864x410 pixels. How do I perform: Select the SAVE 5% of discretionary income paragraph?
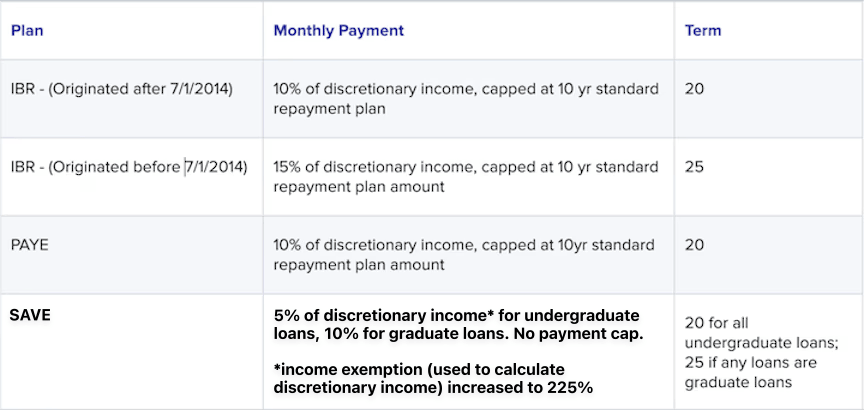pos(456,323)
